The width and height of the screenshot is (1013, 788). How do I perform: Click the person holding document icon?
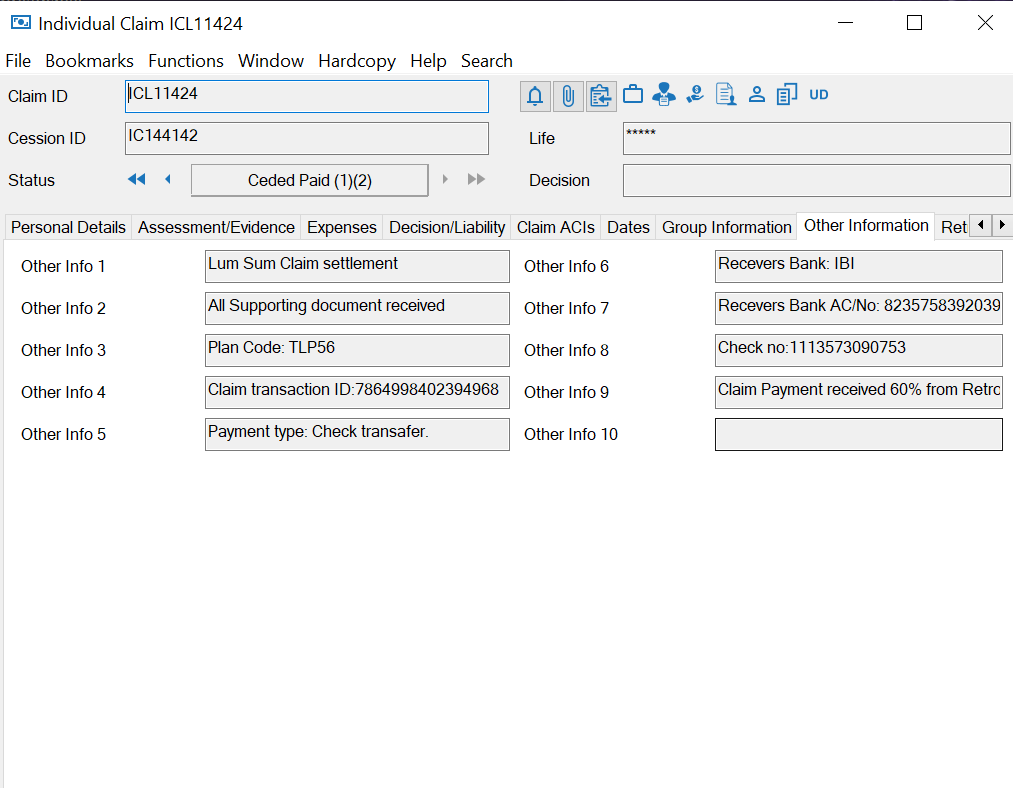coord(663,95)
